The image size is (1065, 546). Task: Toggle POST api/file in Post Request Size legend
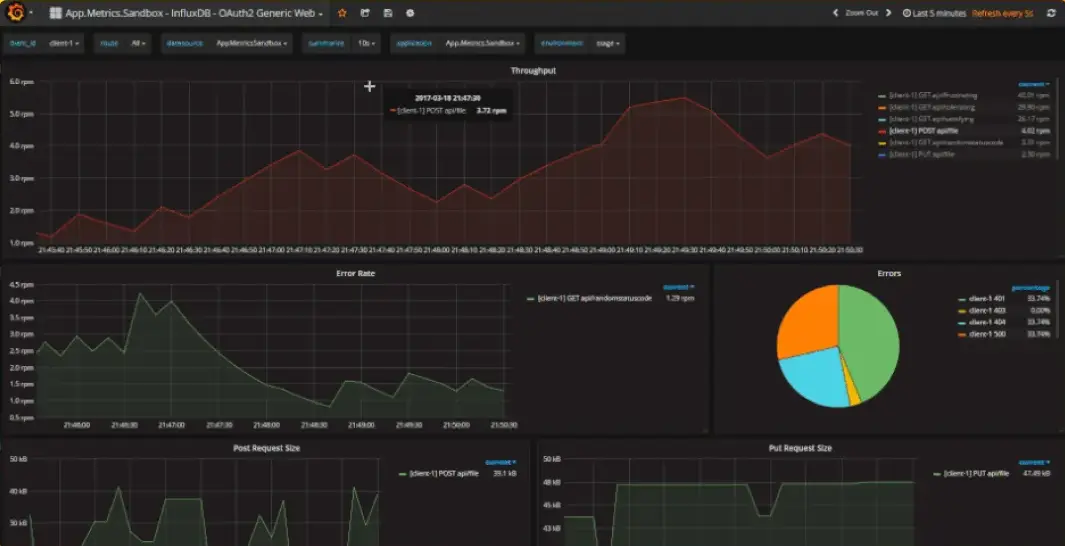[x=444, y=473]
